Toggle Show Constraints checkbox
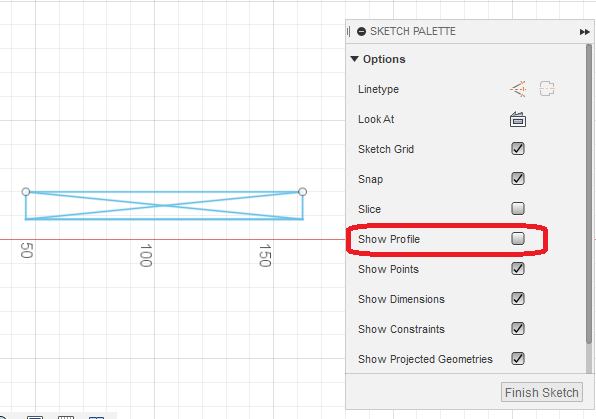 click(x=518, y=329)
